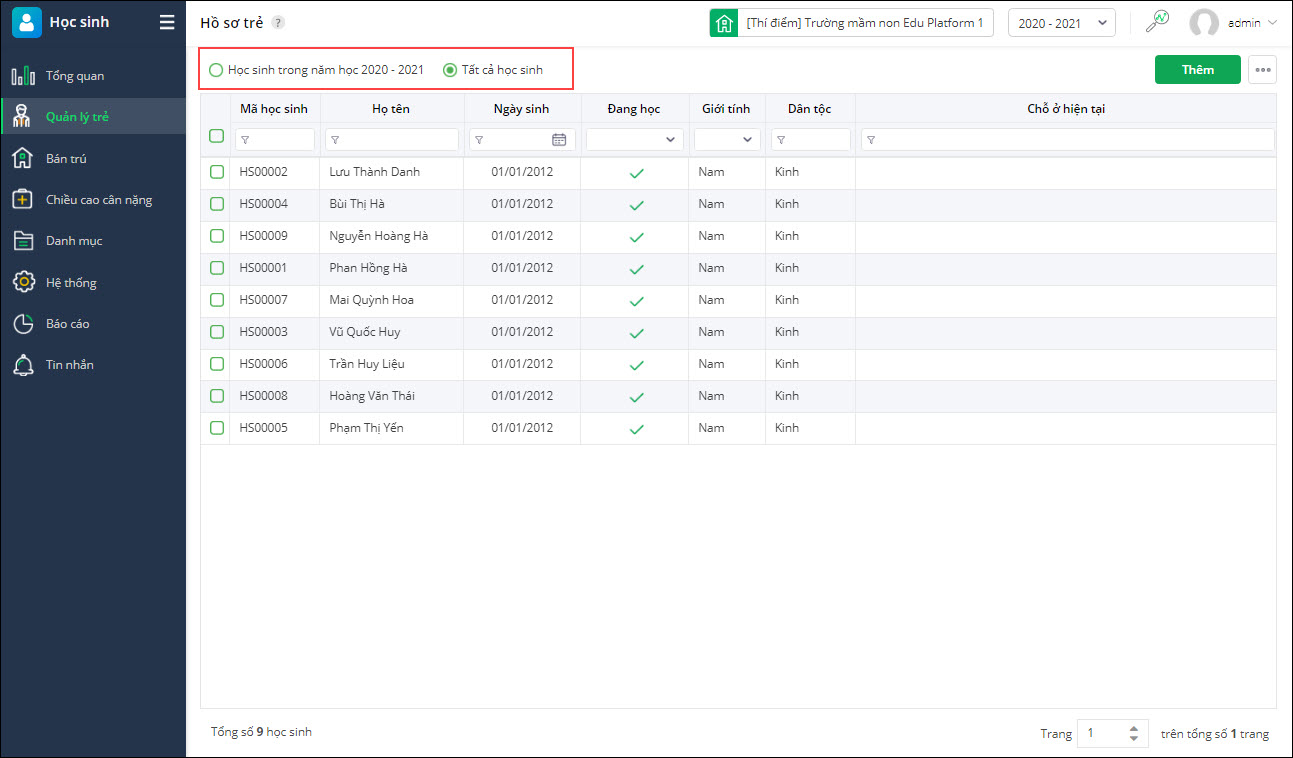
Task: Click the Học sinh app logo icon
Action: [26, 22]
